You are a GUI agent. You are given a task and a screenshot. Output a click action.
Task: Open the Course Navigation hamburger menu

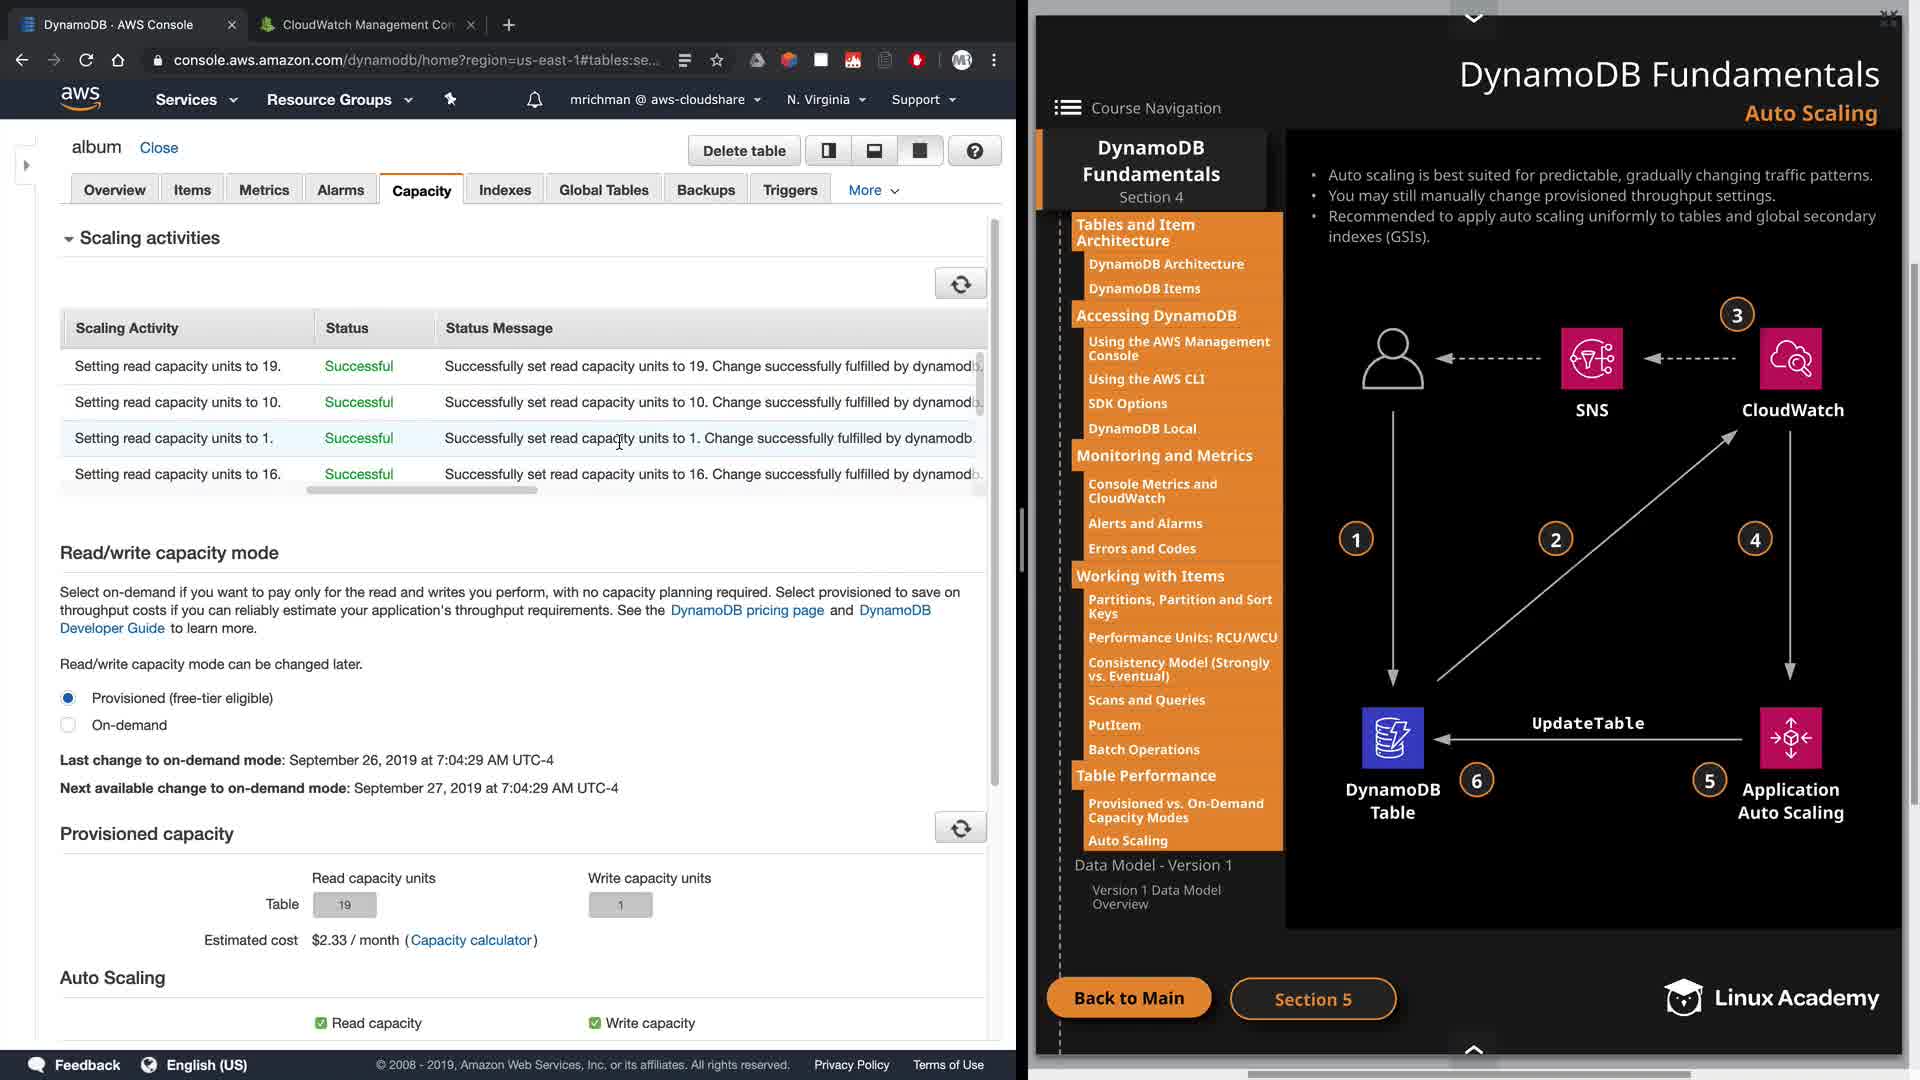point(1067,108)
